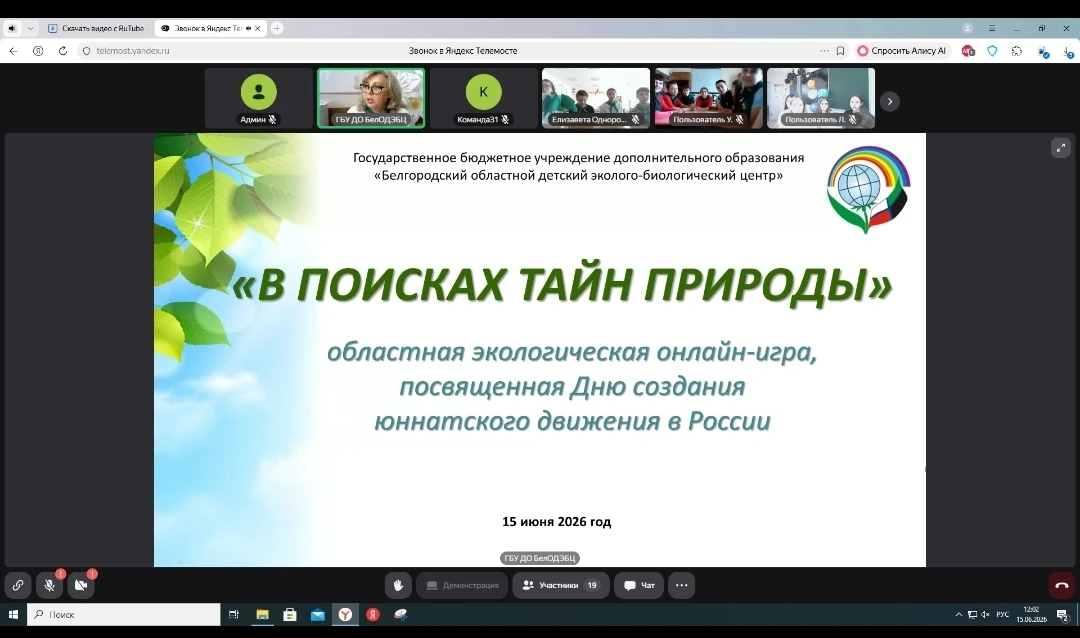Focus the telemost.yandex.ru address field
The height and width of the screenshot is (638, 1080).
[133, 51]
